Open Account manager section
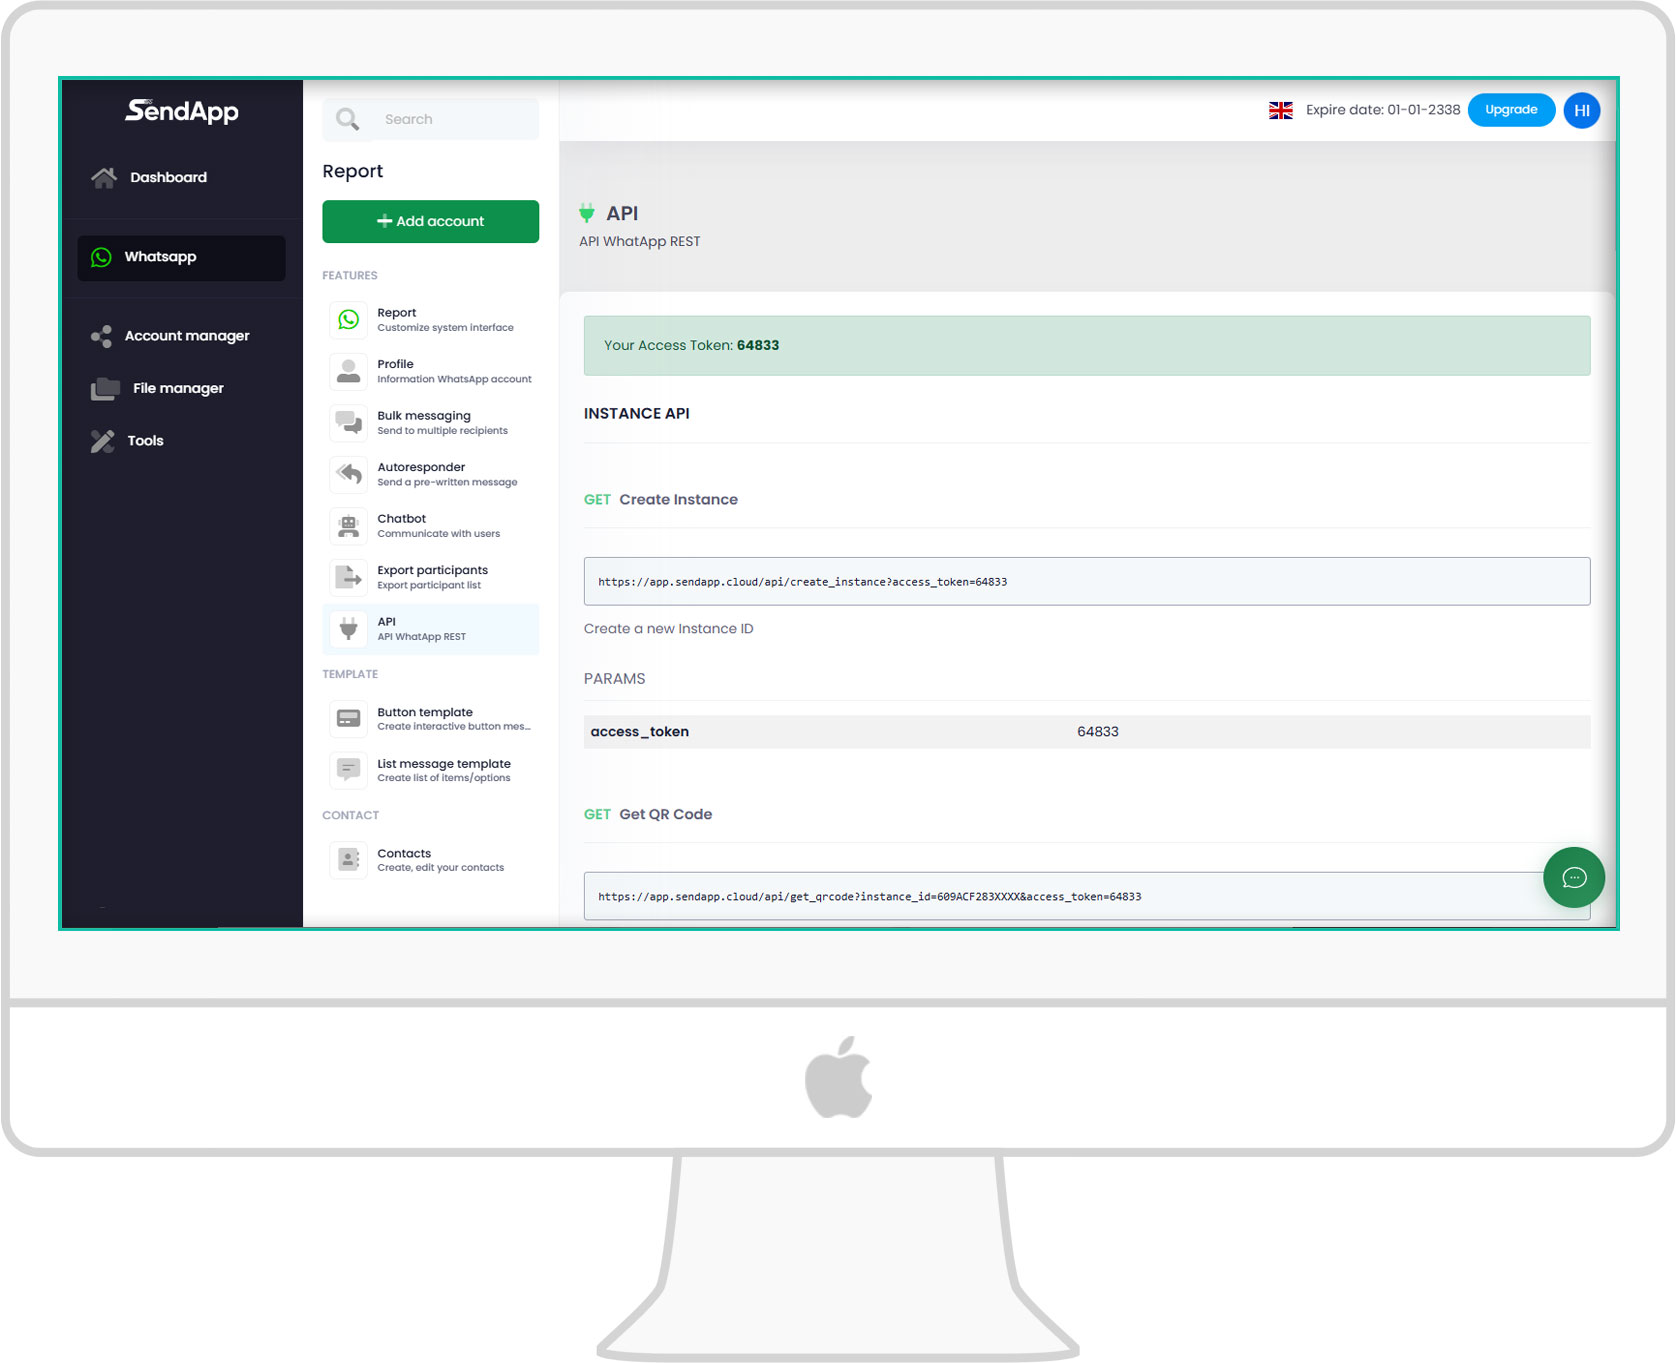The height and width of the screenshot is (1363, 1676). [186, 336]
